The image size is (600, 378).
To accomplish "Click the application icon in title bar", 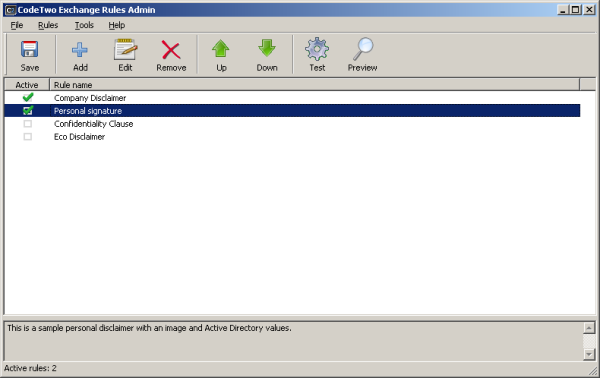I will tap(10, 10).
